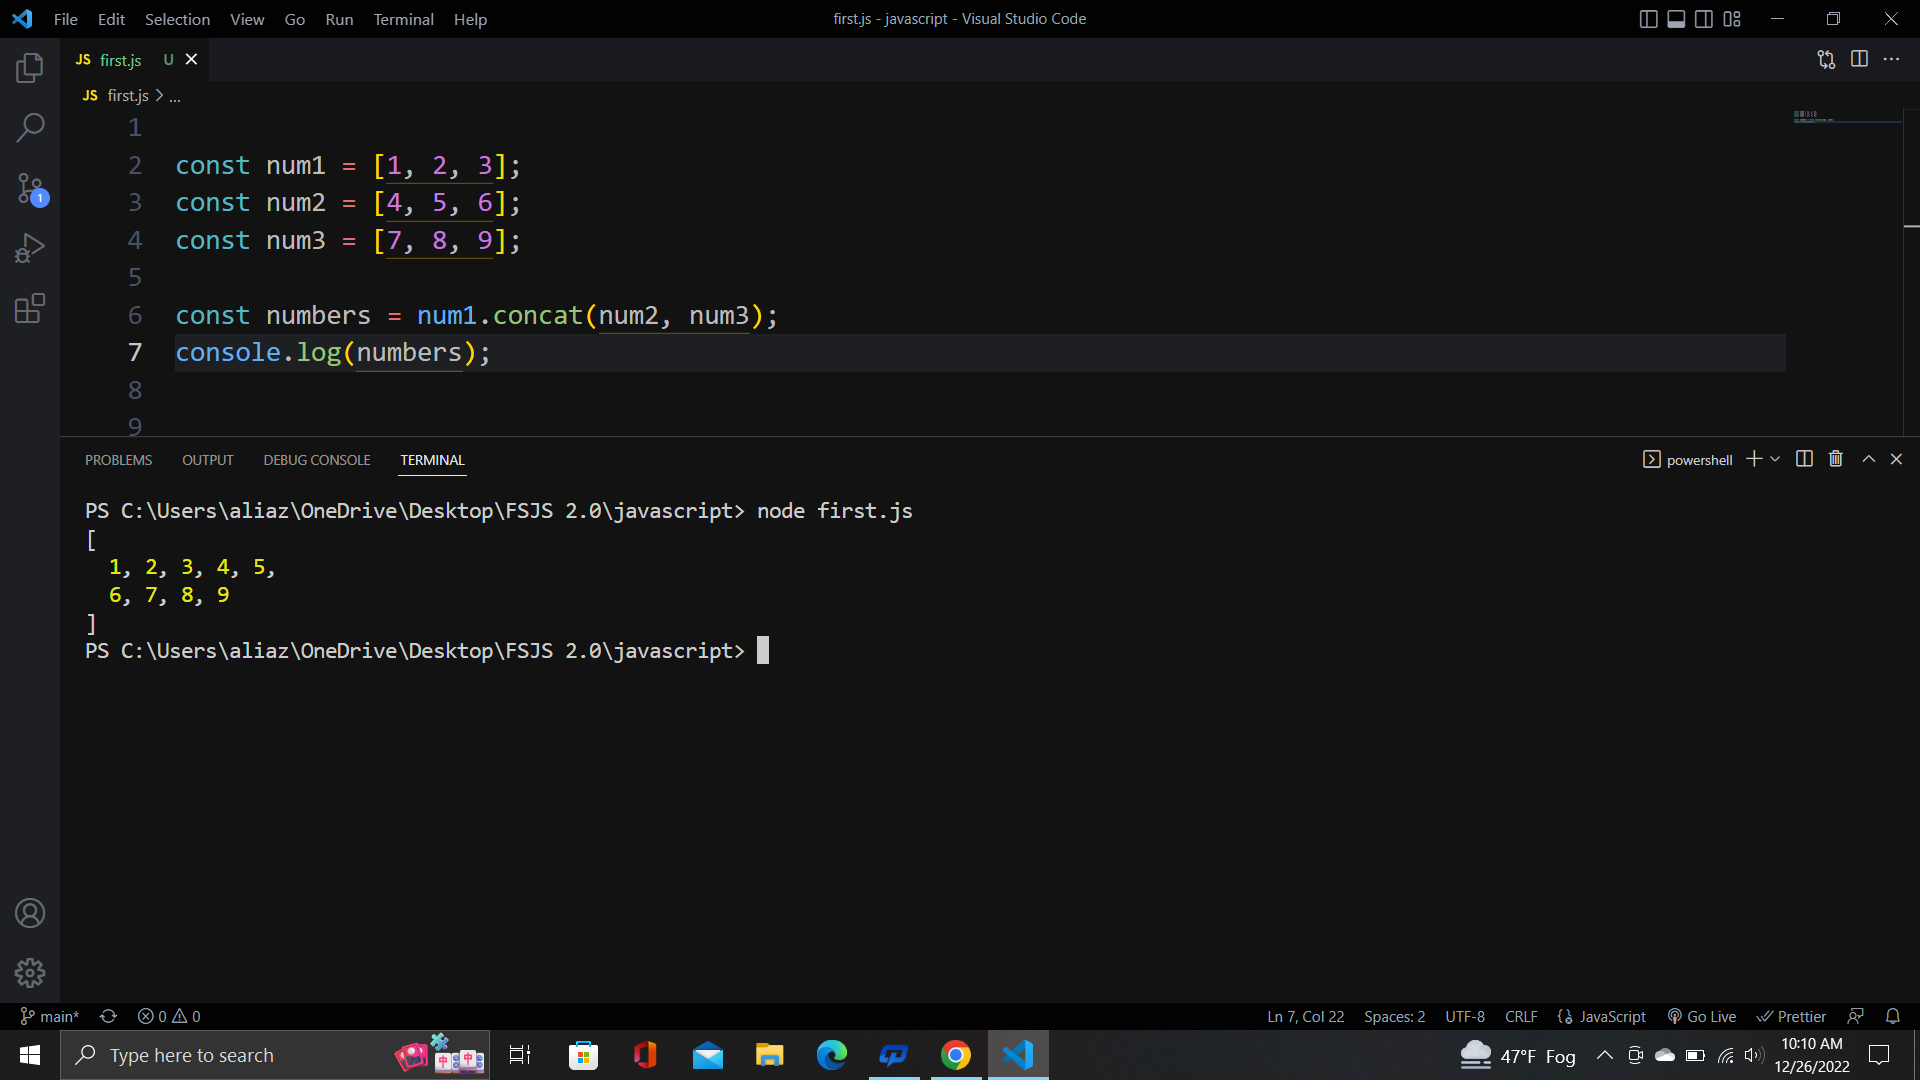Click the Kill Terminal trash icon

coord(1836,459)
